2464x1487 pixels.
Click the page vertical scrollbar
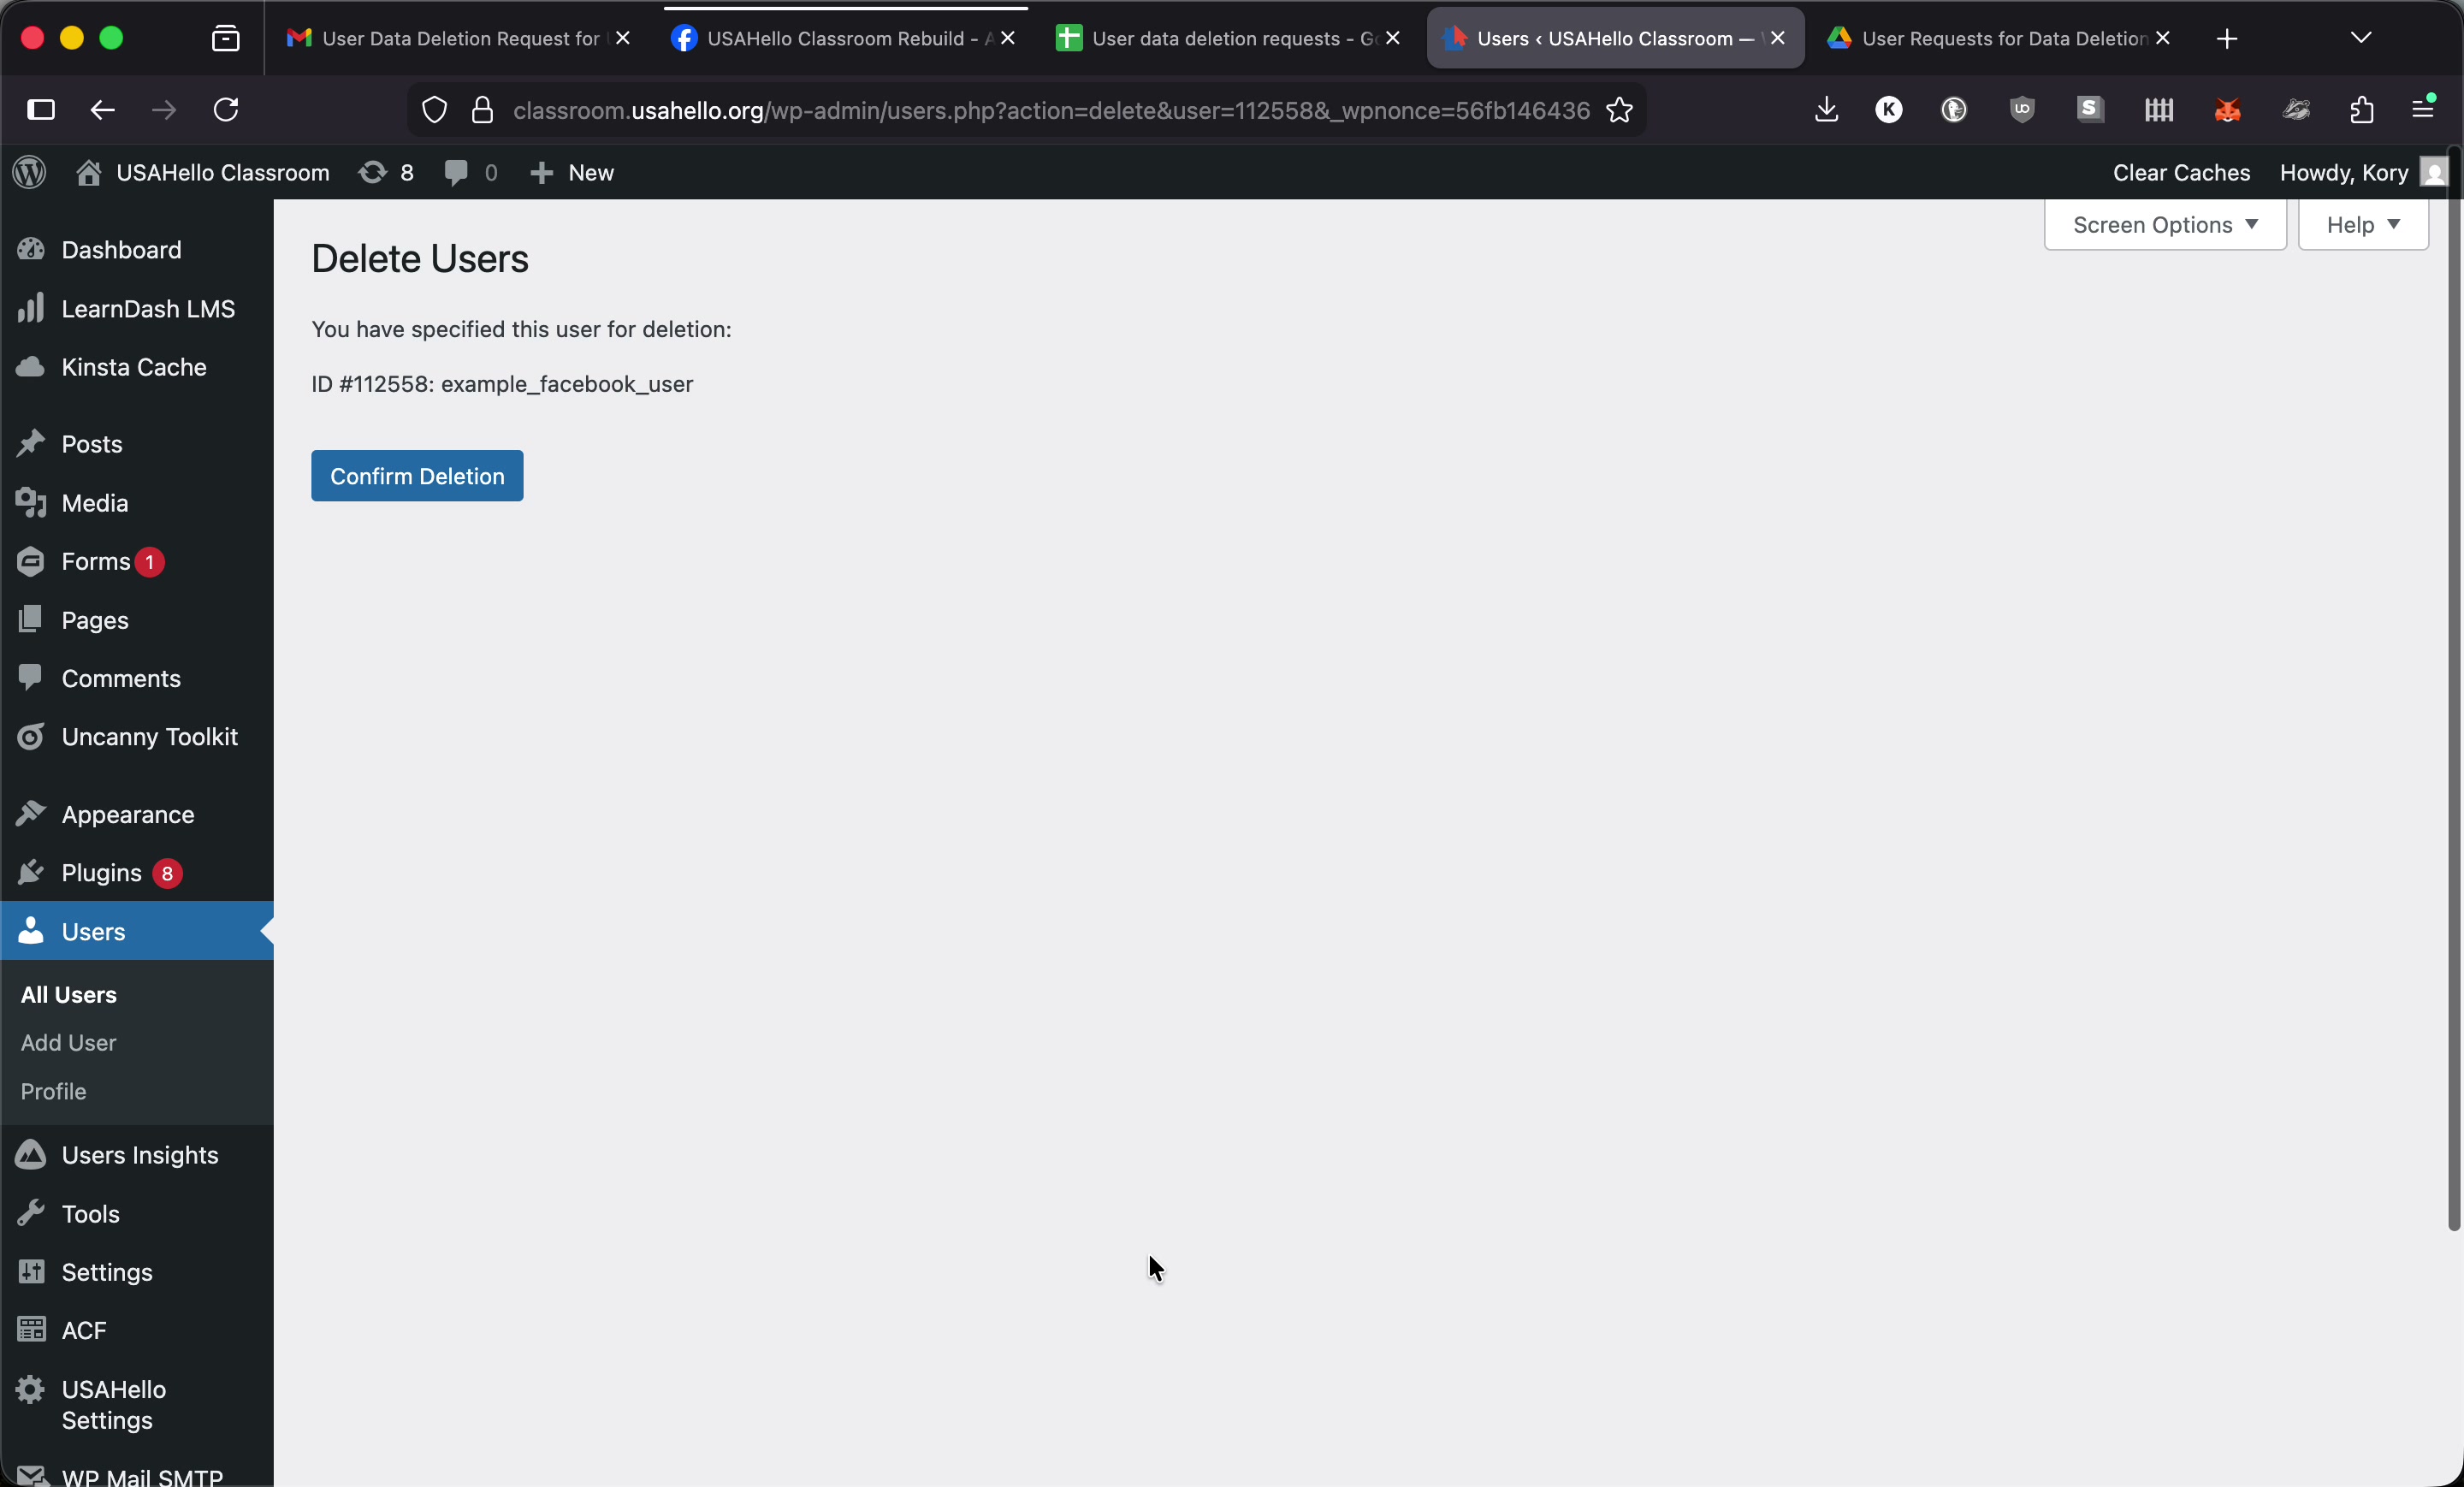click(2453, 690)
